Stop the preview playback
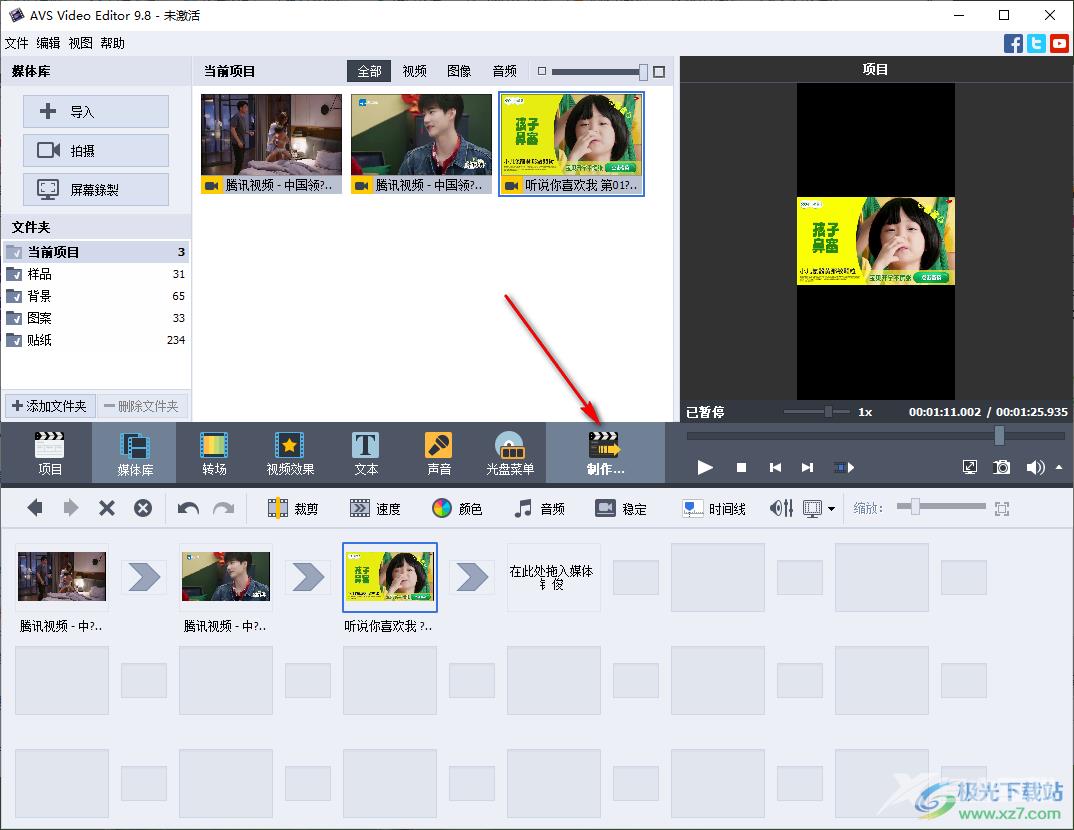 (741, 467)
